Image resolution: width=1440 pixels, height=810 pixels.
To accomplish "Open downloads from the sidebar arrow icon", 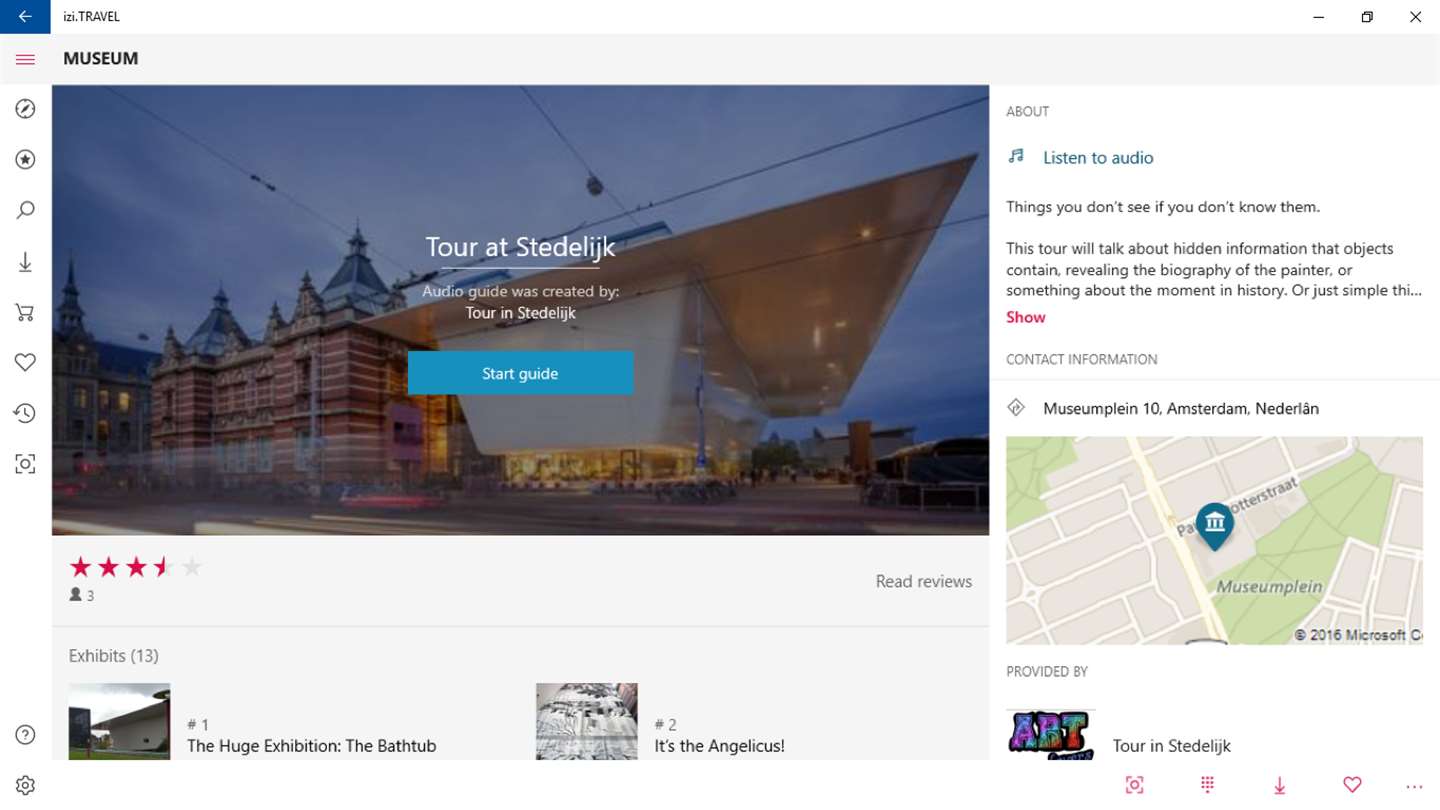I will tap(25, 262).
